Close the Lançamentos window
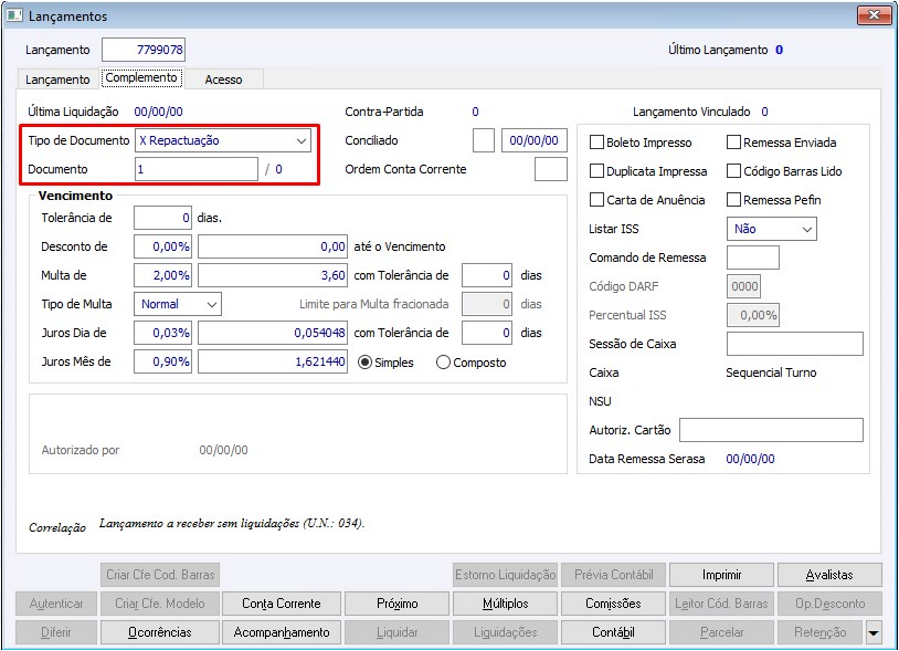The image size is (899, 651). coord(874,15)
